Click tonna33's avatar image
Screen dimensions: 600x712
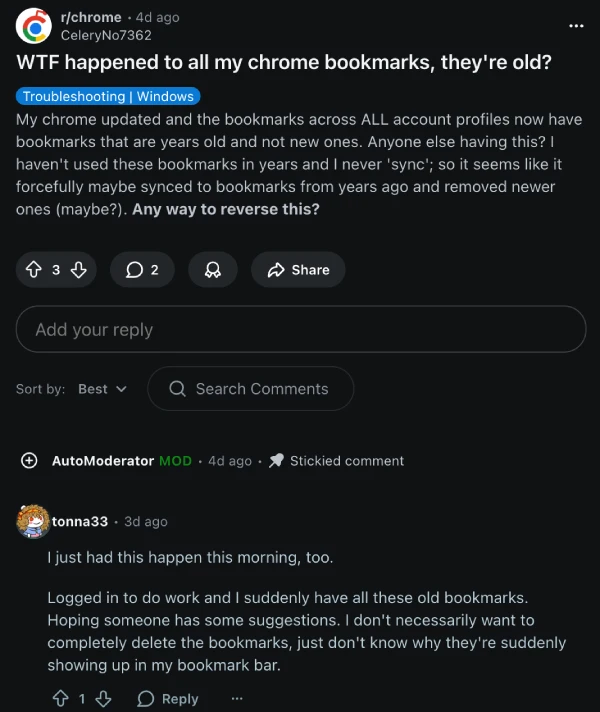[x=33, y=522]
